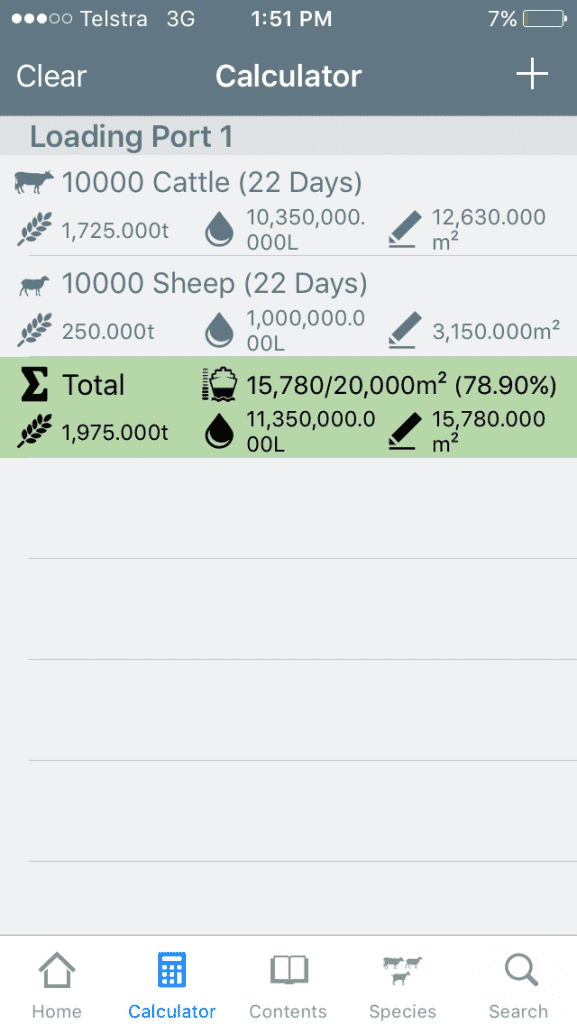Switch to the Contents tab

click(x=288, y=985)
